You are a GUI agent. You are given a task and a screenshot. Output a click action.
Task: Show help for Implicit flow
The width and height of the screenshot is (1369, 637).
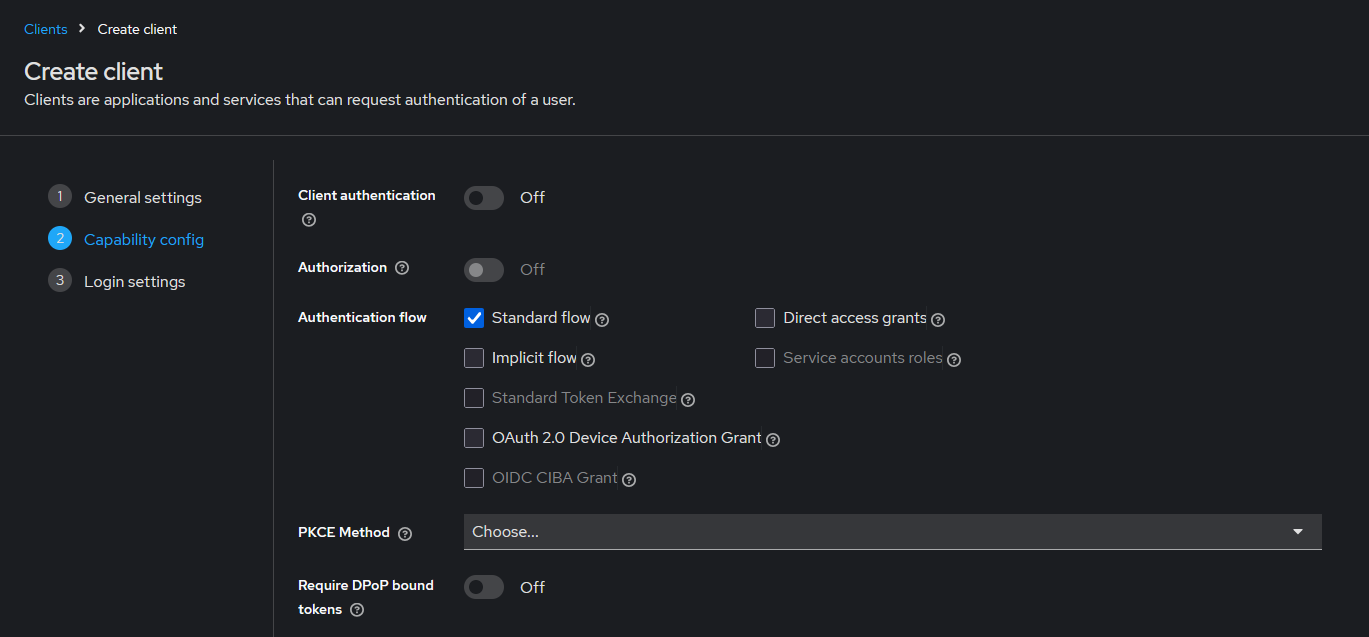click(x=588, y=360)
